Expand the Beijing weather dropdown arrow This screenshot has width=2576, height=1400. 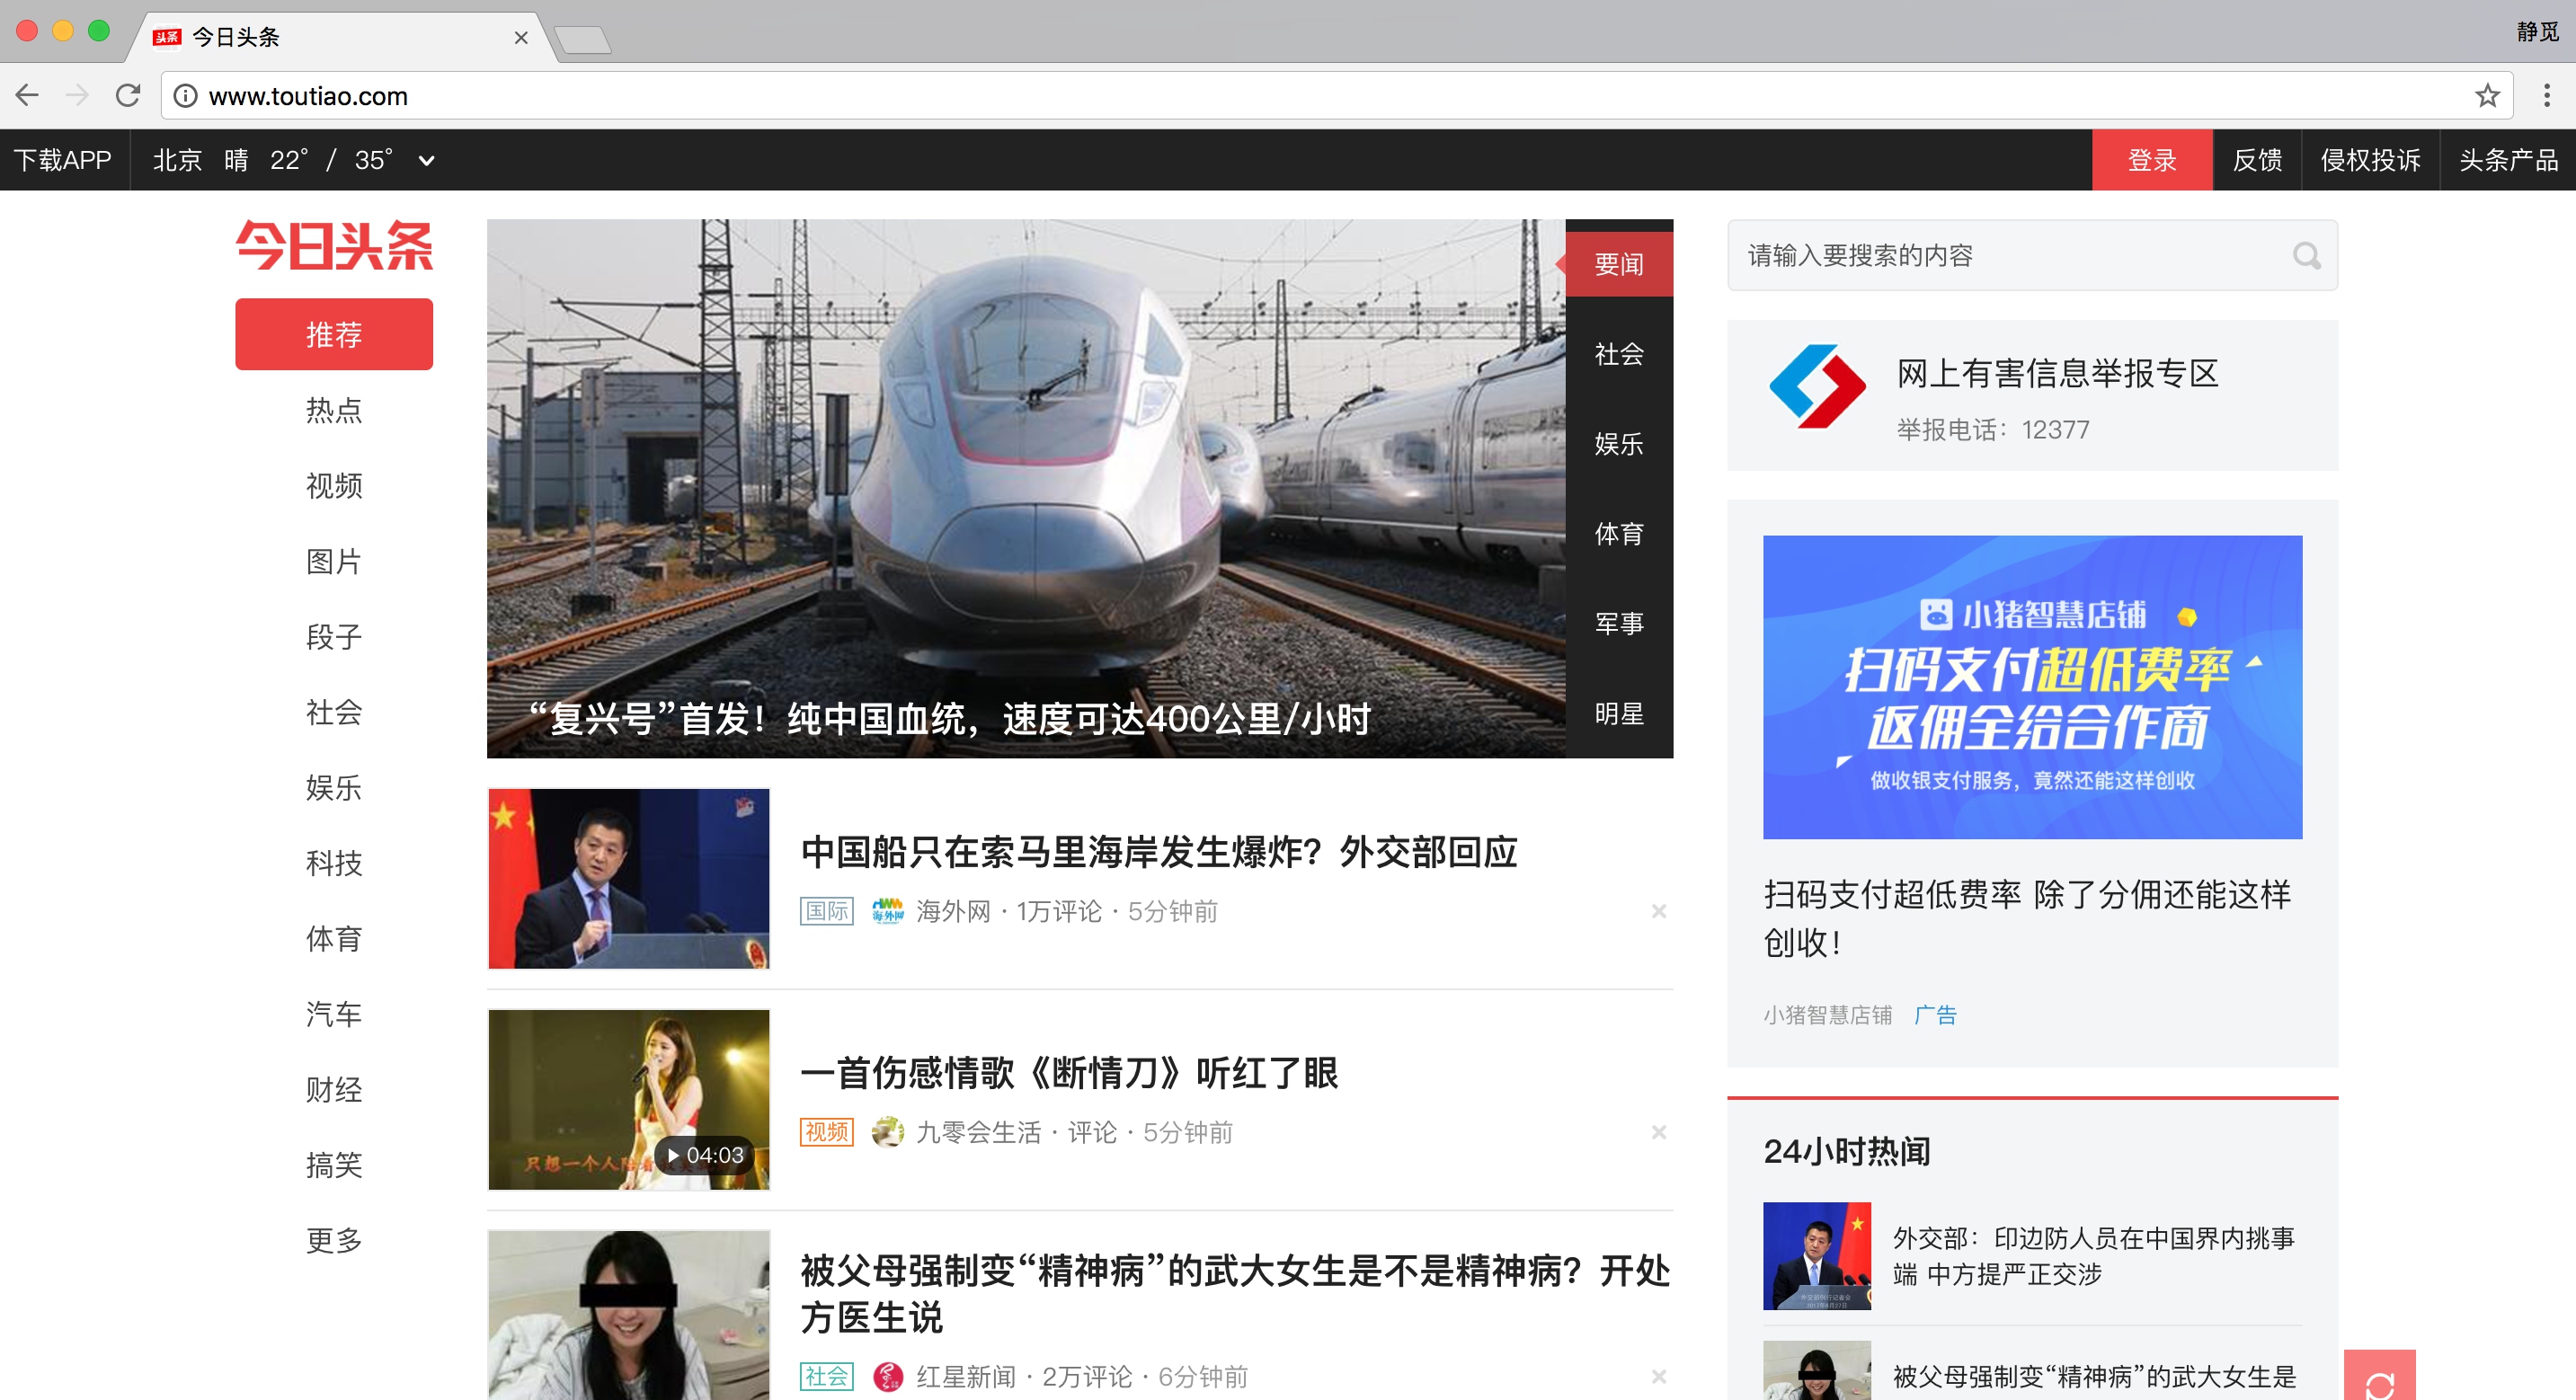[x=426, y=160]
